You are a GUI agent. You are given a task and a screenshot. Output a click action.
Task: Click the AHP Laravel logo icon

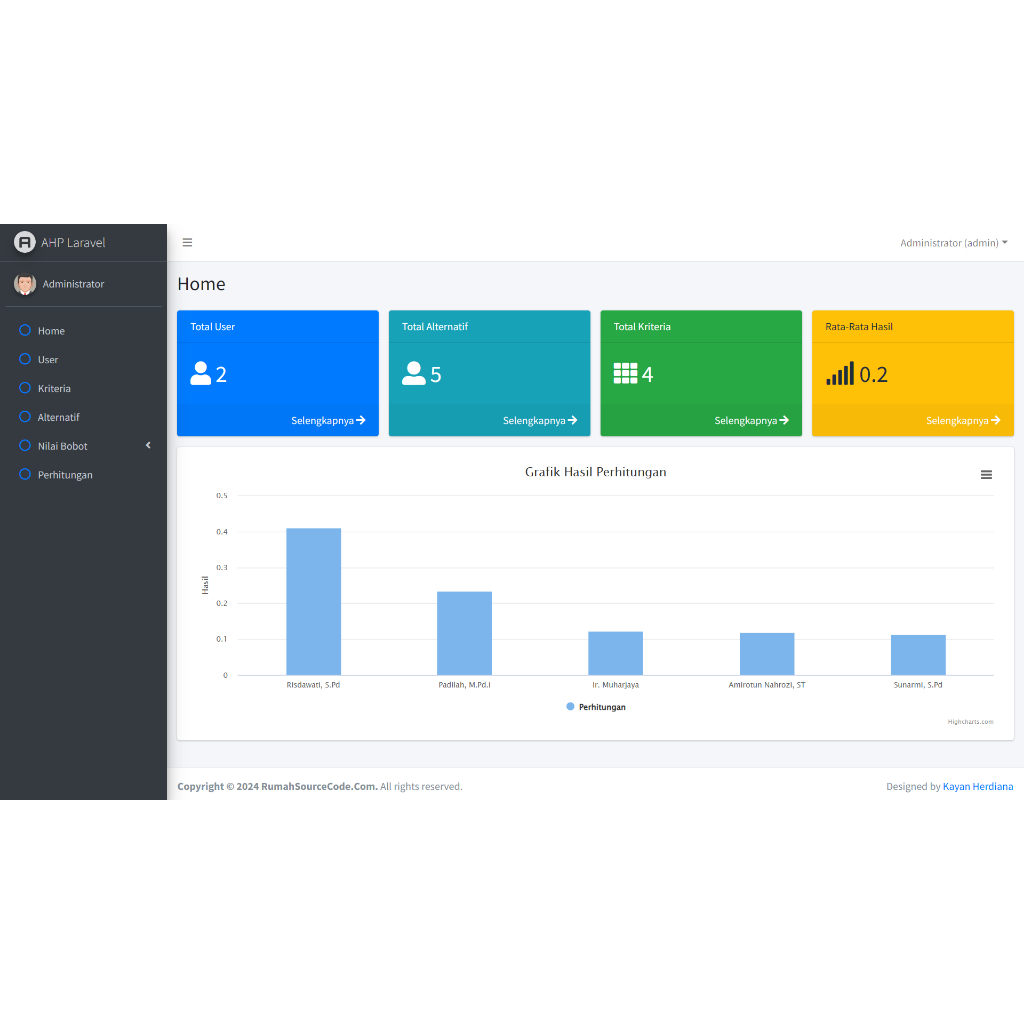pyautogui.click(x=25, y=242)
